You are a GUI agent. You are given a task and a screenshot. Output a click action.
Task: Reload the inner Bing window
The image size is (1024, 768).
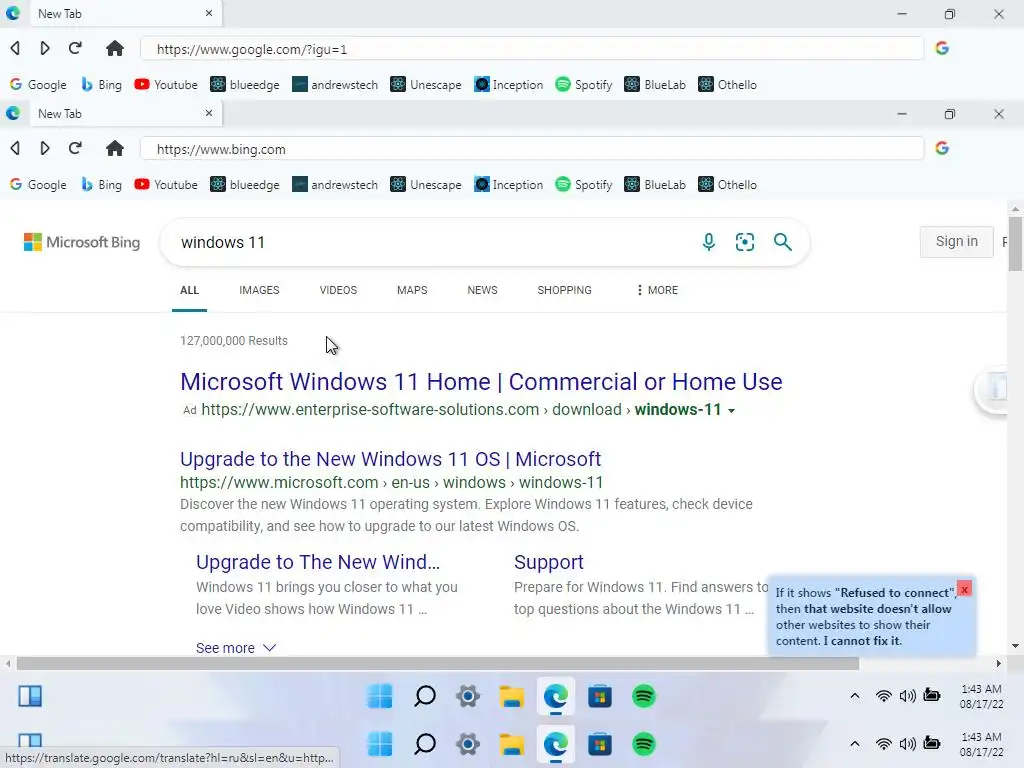click(75, 148)
